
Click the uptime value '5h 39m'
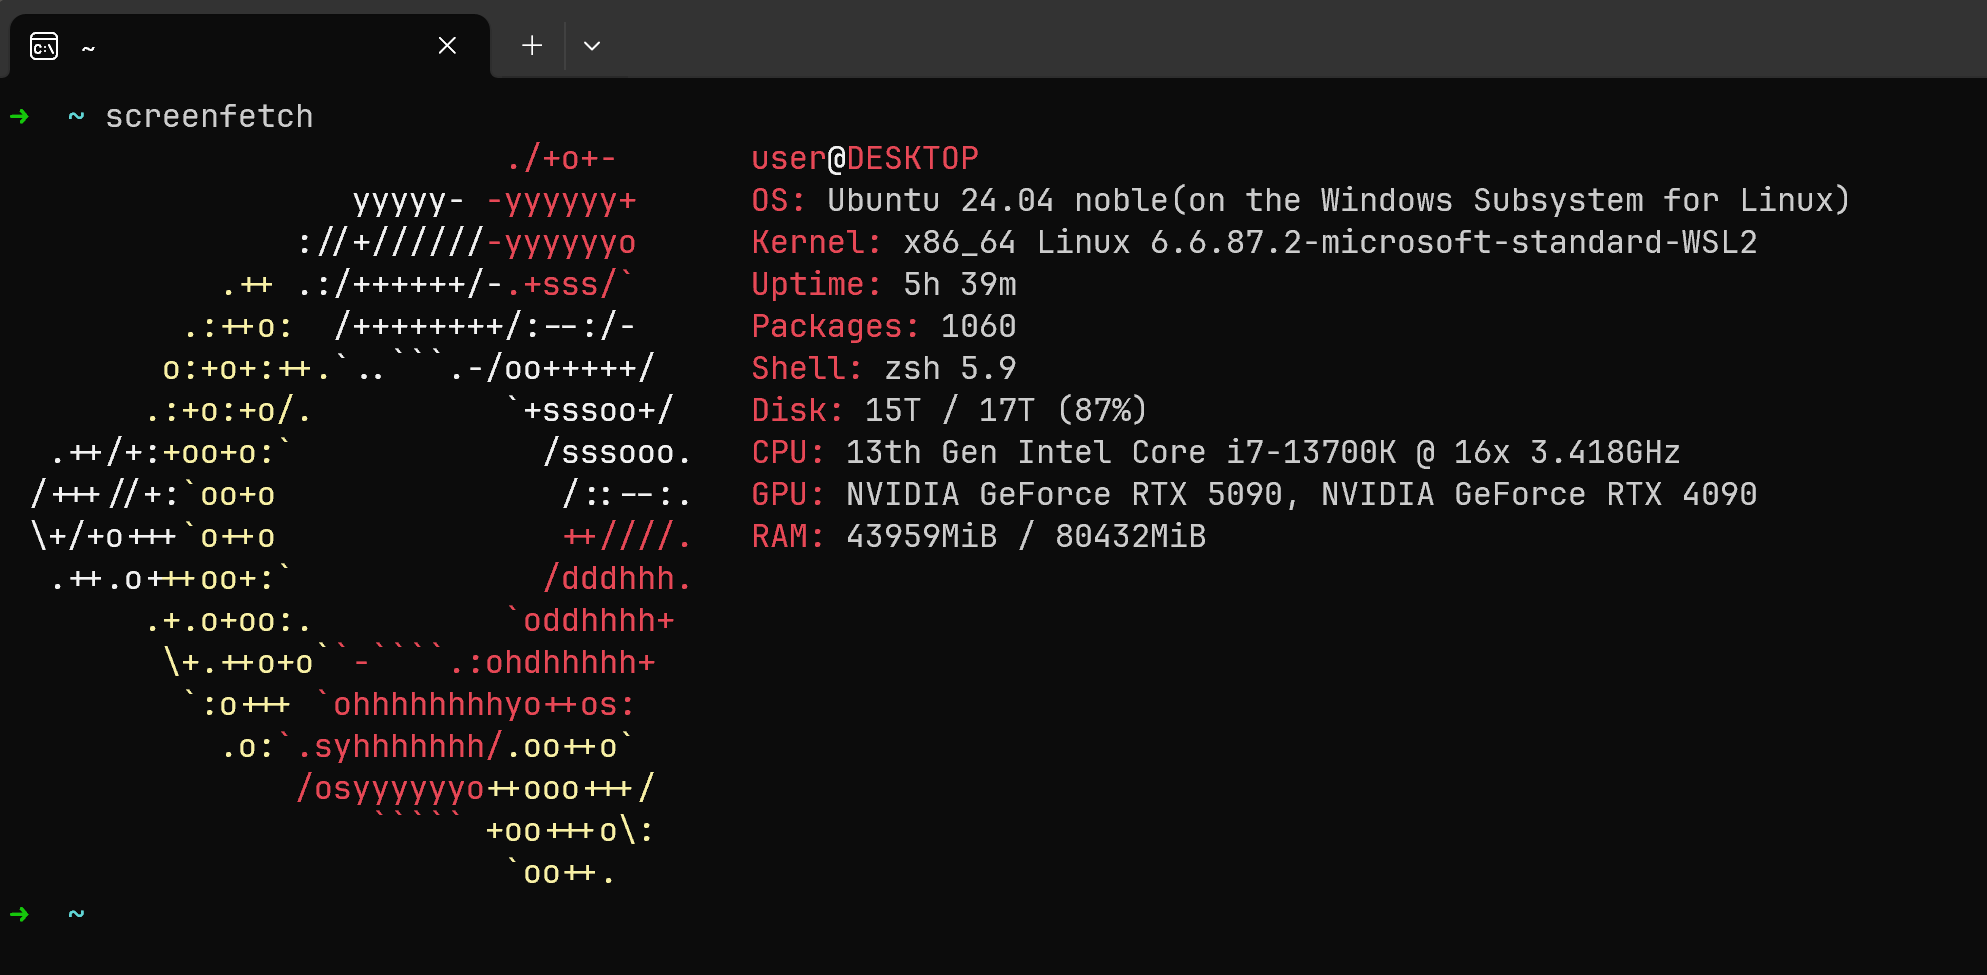(960, 285)
